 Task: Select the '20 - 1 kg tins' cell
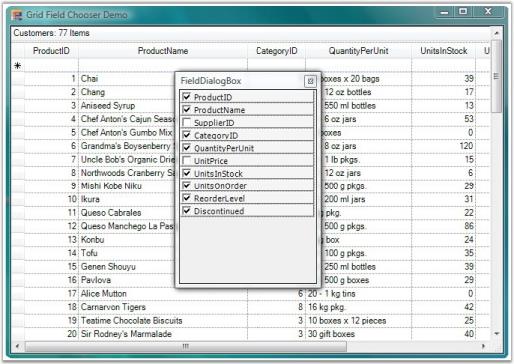tap(358, 294)
